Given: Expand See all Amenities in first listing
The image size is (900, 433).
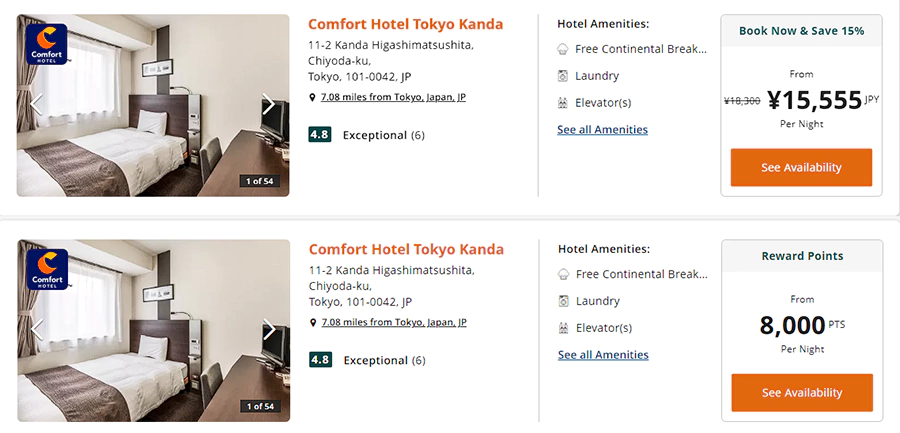Looking at the screenshot, I should (602, 130).
